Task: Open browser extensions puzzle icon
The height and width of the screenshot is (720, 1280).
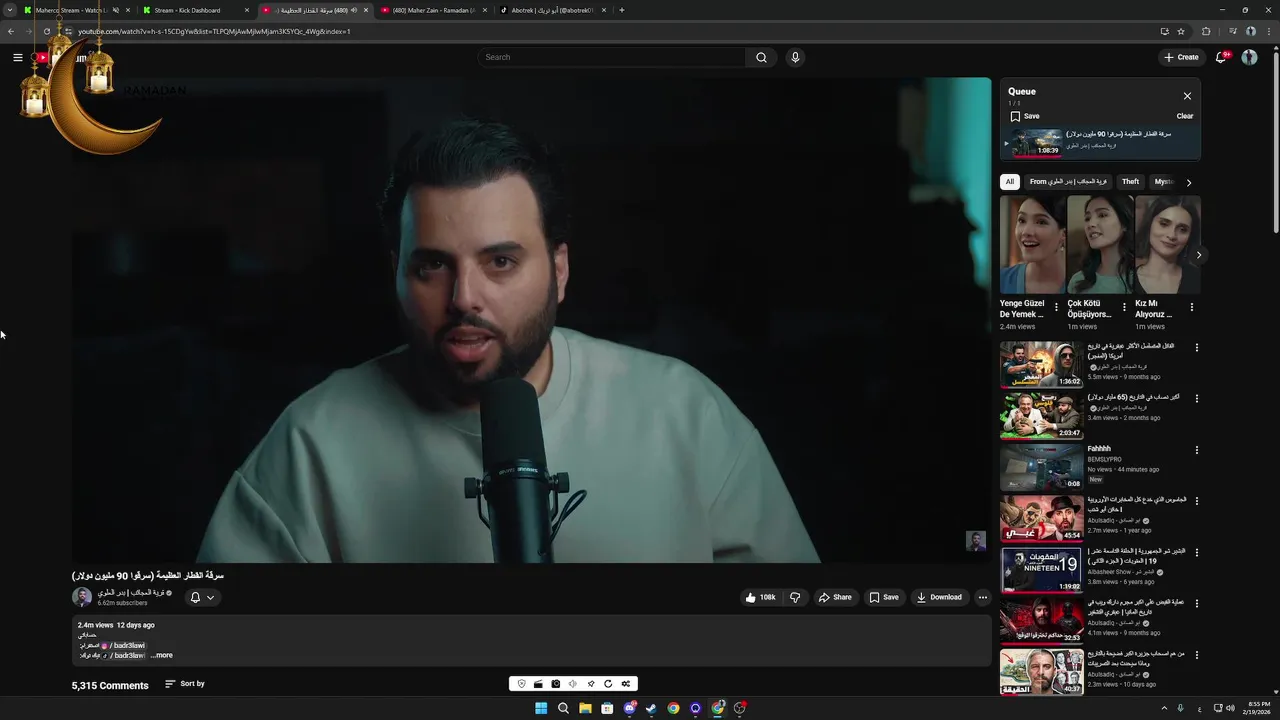Action: 1206,31
